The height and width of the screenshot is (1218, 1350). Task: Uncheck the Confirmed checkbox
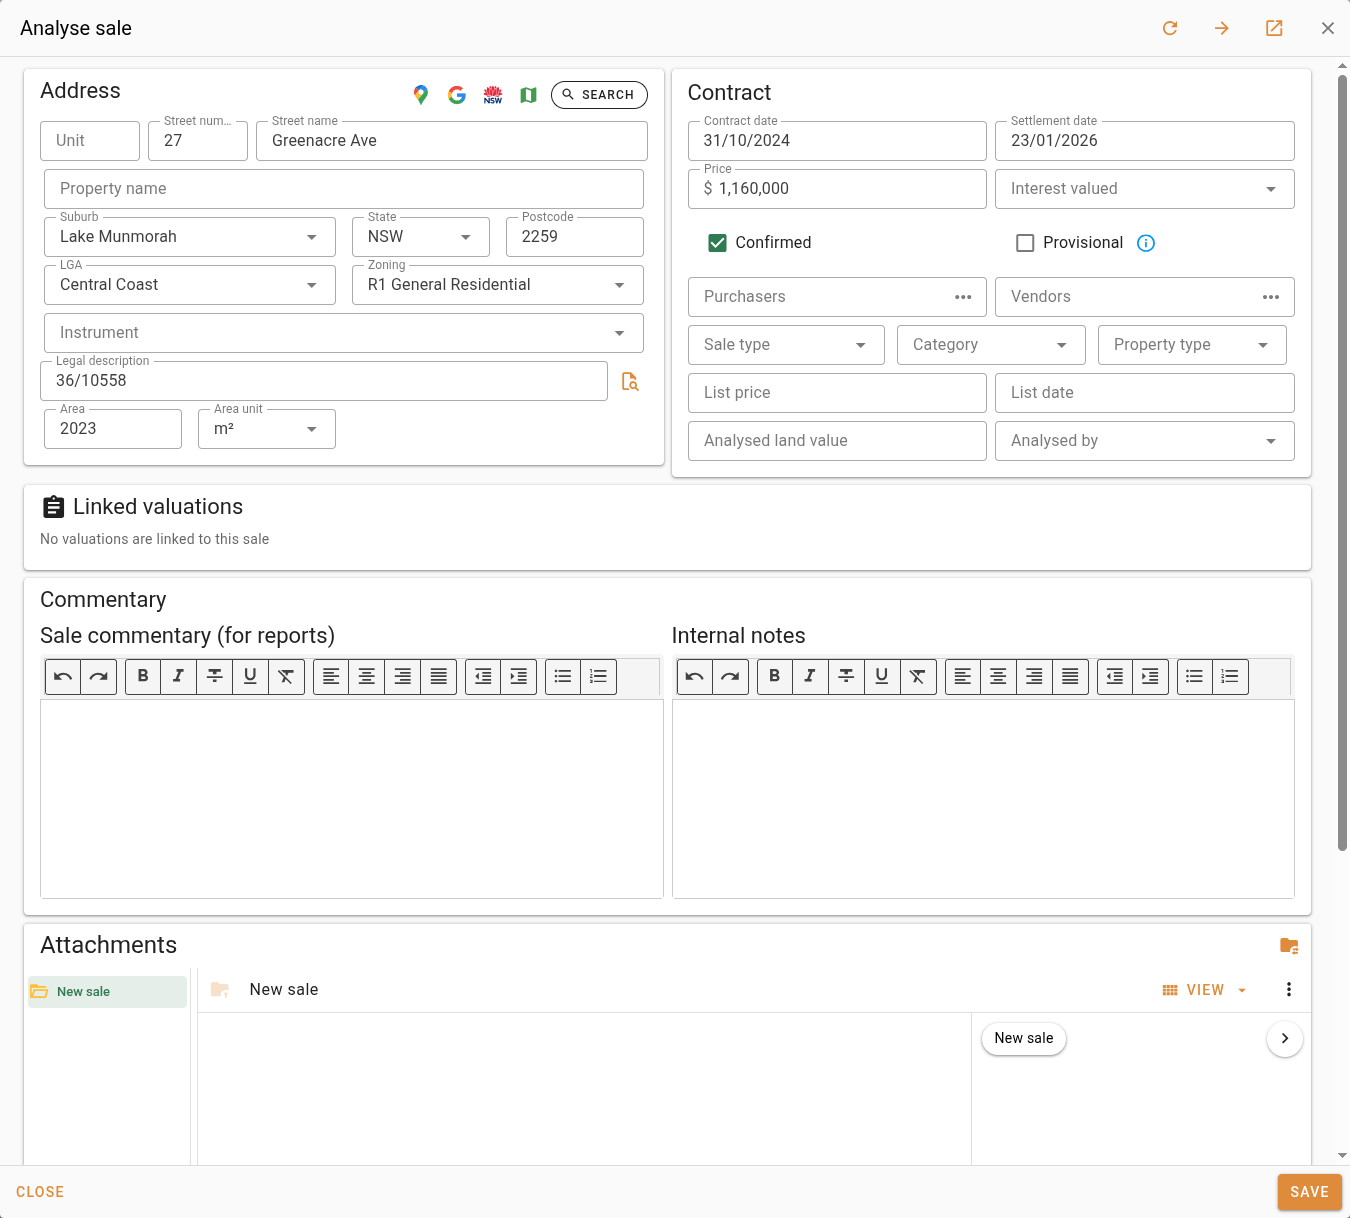pyautogui.click(x=717, y=243)
